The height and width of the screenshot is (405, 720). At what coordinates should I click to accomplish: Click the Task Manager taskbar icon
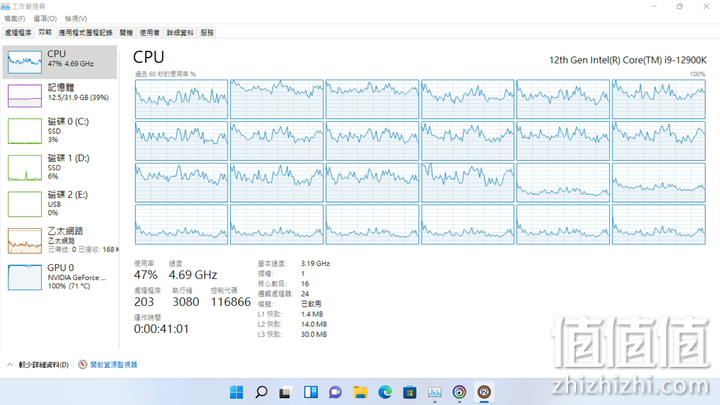pyautogui.click(x=434, y=392)
